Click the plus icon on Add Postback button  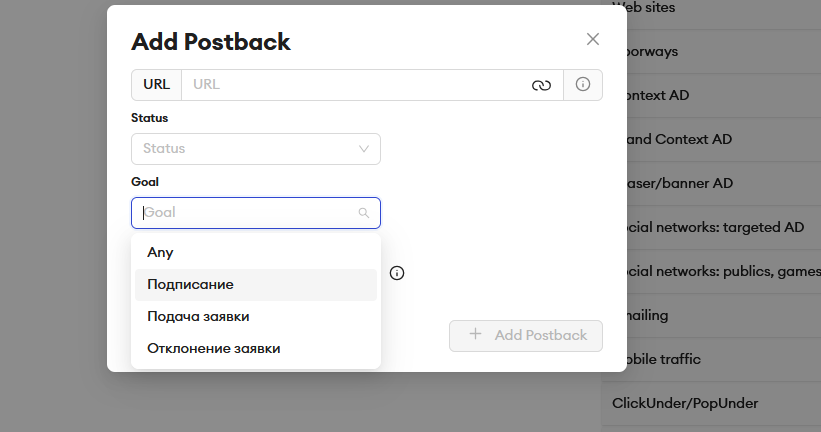(x=475, y=334)
